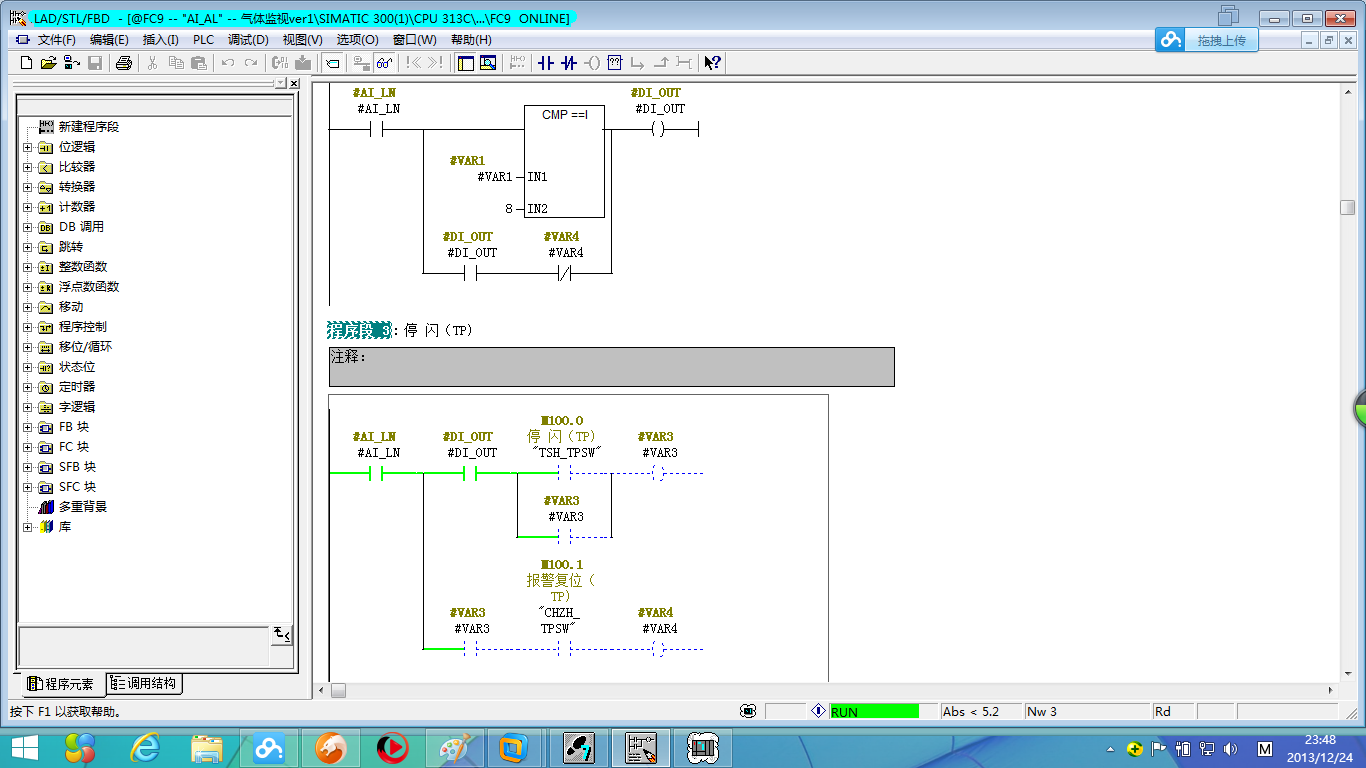Select 新建程序段 in the element tree
This screenshot has width=1366, height=768.
pyautogui.click(x=88, y=127)
